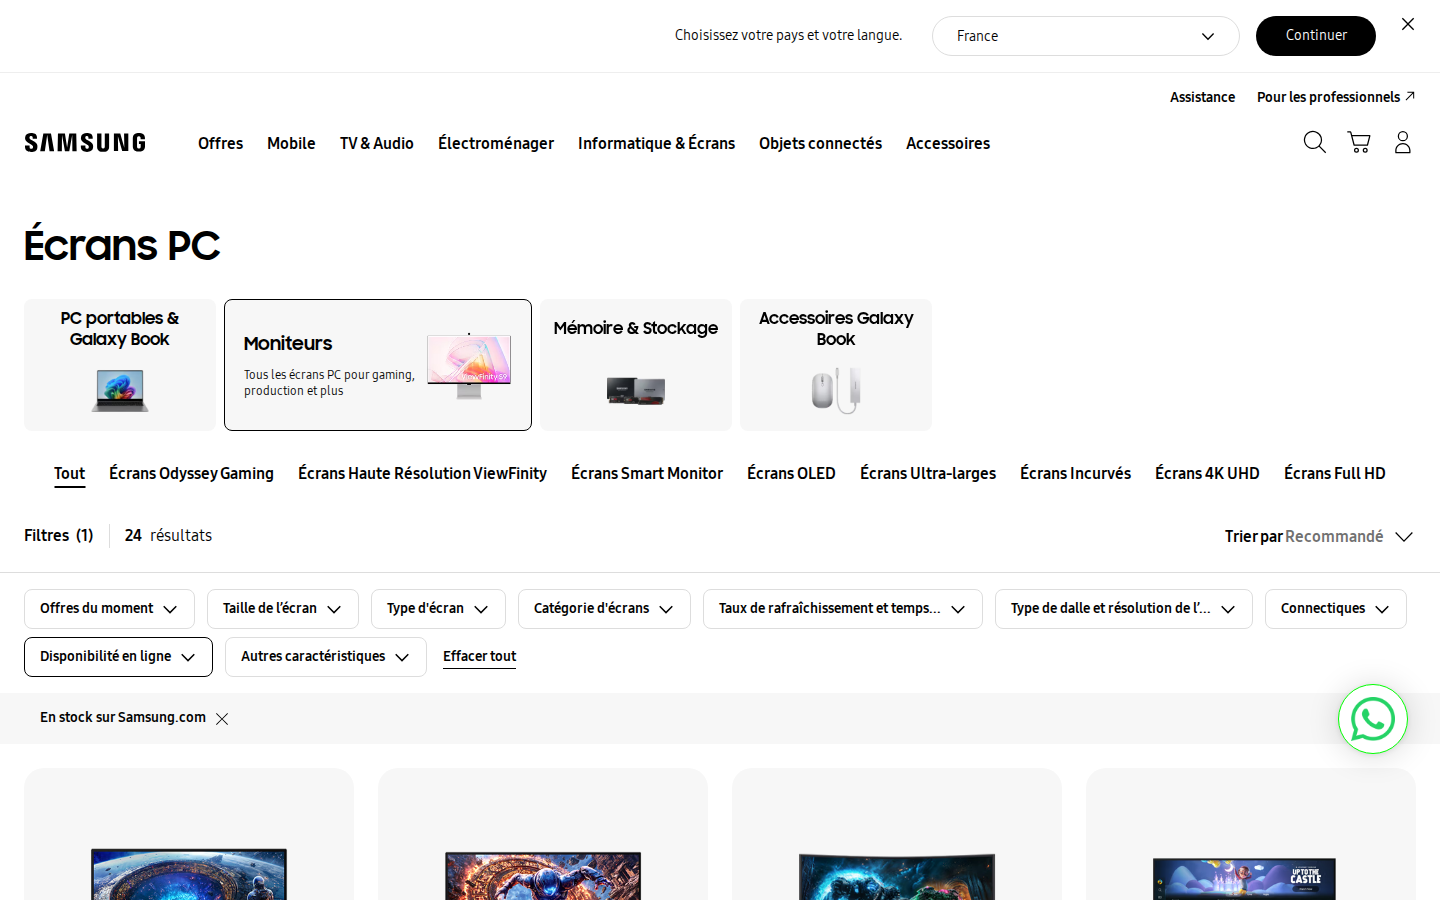Open the WhatsApp chat bubble

pos(1373,719)
